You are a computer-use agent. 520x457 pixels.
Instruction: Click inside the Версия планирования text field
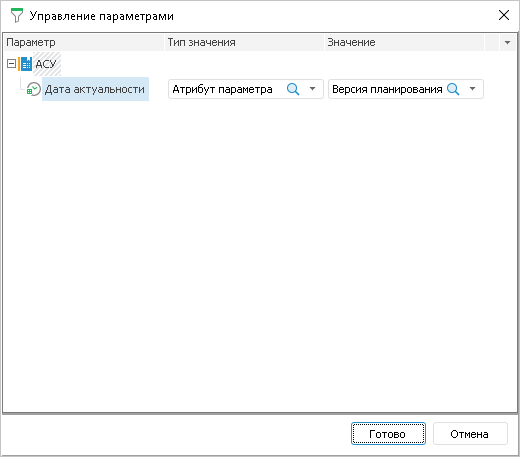(x=387, y=89)
